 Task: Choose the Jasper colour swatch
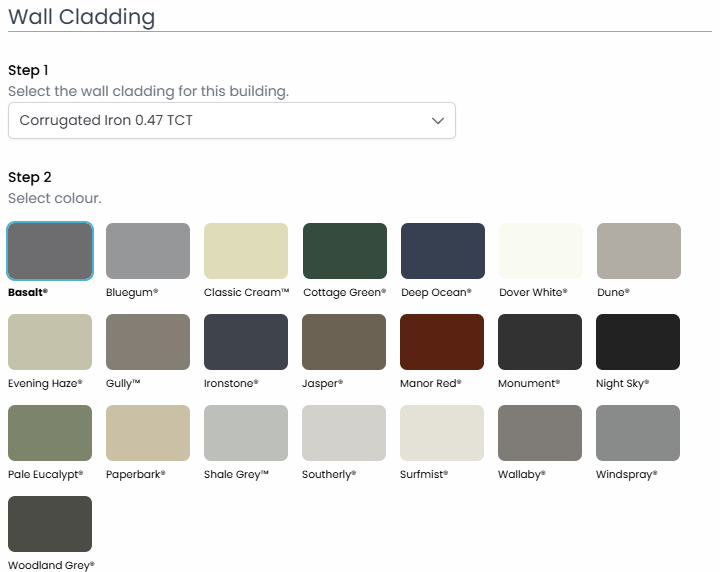point(344,342)
